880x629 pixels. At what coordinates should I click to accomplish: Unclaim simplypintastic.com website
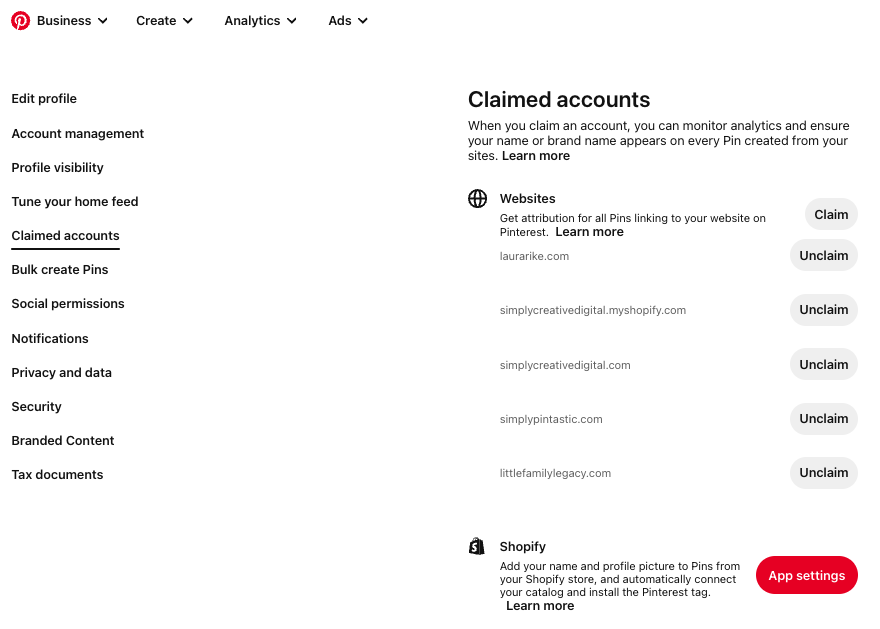[x=823, y=419]
